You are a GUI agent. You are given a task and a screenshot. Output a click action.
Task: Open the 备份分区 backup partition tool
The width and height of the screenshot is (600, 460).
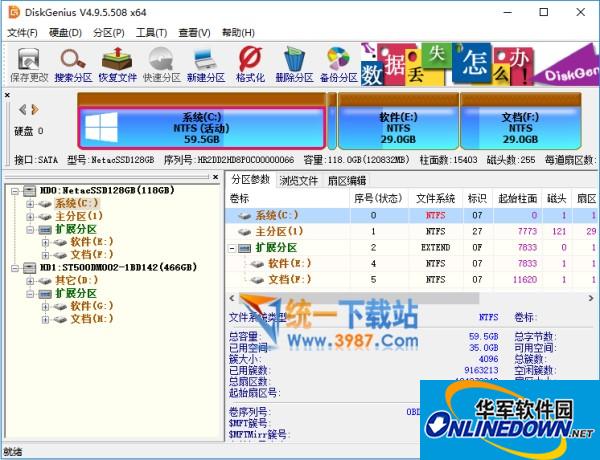click(338, 66)
